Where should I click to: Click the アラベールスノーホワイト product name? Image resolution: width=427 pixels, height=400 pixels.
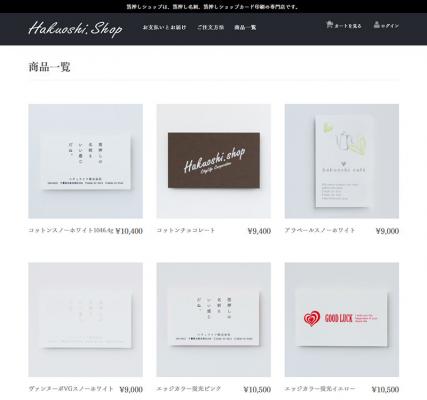(320, 230)
